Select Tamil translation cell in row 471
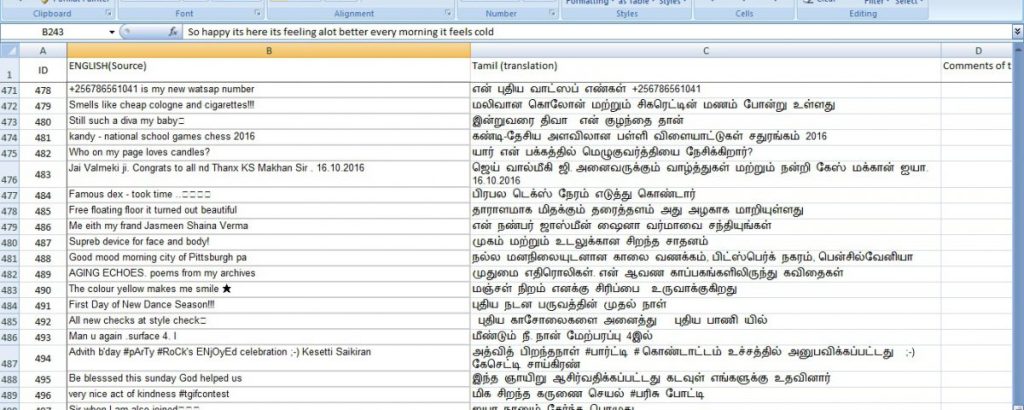Screen dimensions: 1024x410 (x=705, y=89)
